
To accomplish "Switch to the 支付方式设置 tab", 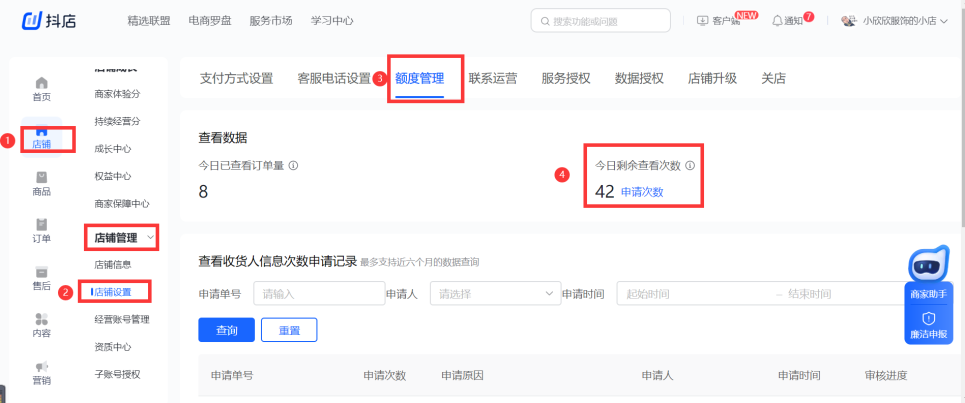I will click(236, 78).
